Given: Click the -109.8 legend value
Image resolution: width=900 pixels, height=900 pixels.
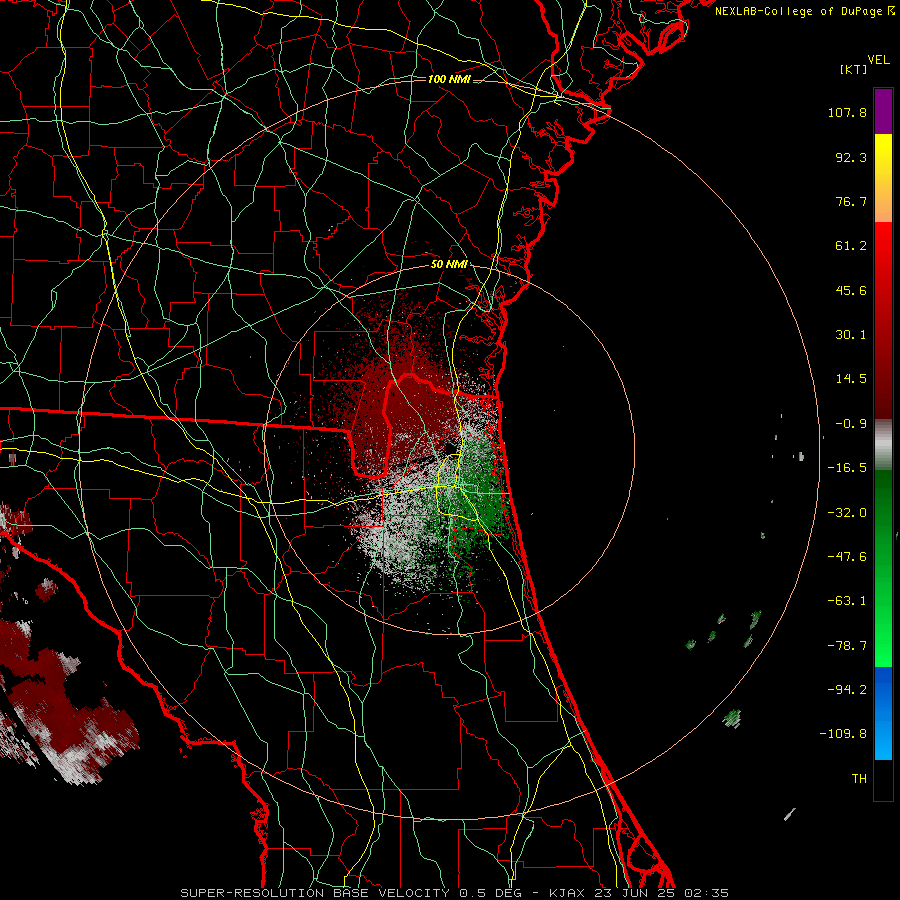Looking at the screenshot, I should click(x=843, y=734).
